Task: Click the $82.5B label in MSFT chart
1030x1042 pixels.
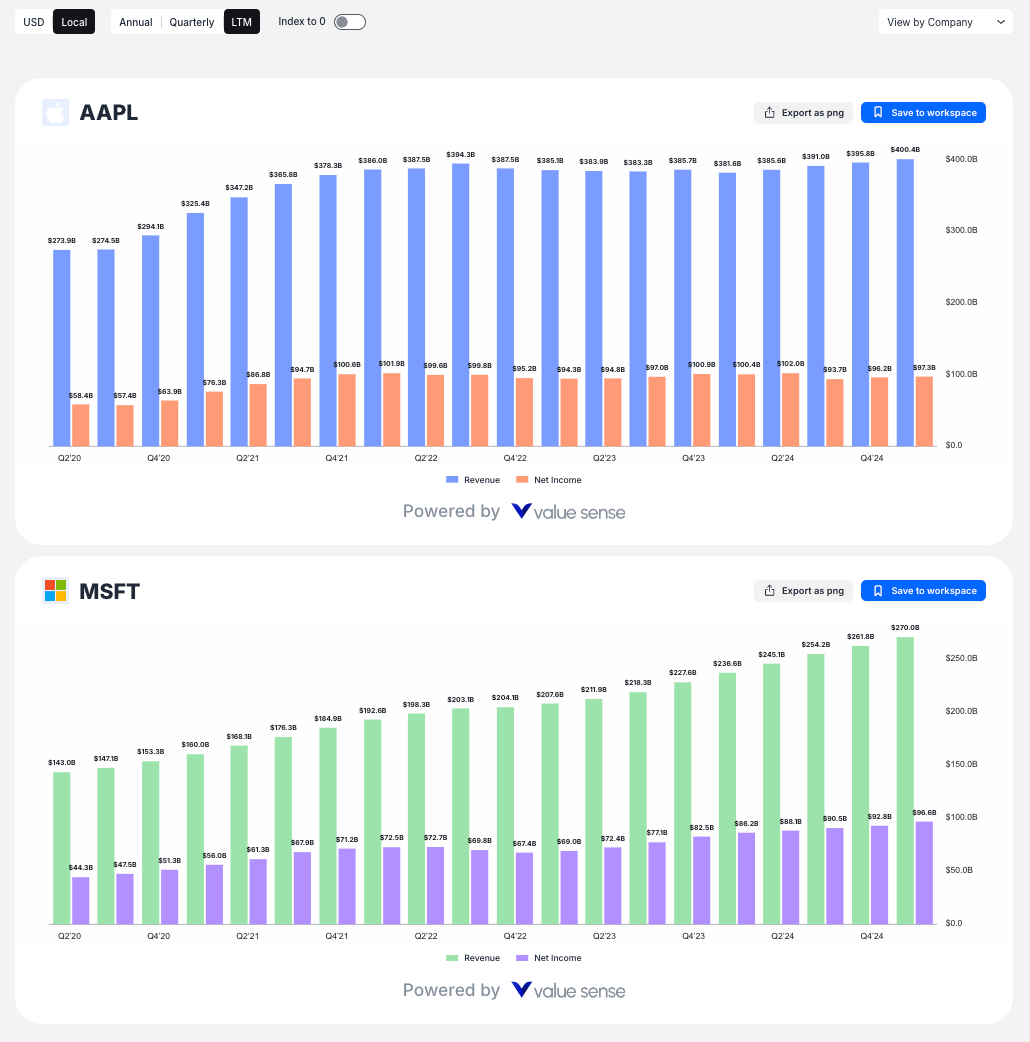Action: coord(702,827)
